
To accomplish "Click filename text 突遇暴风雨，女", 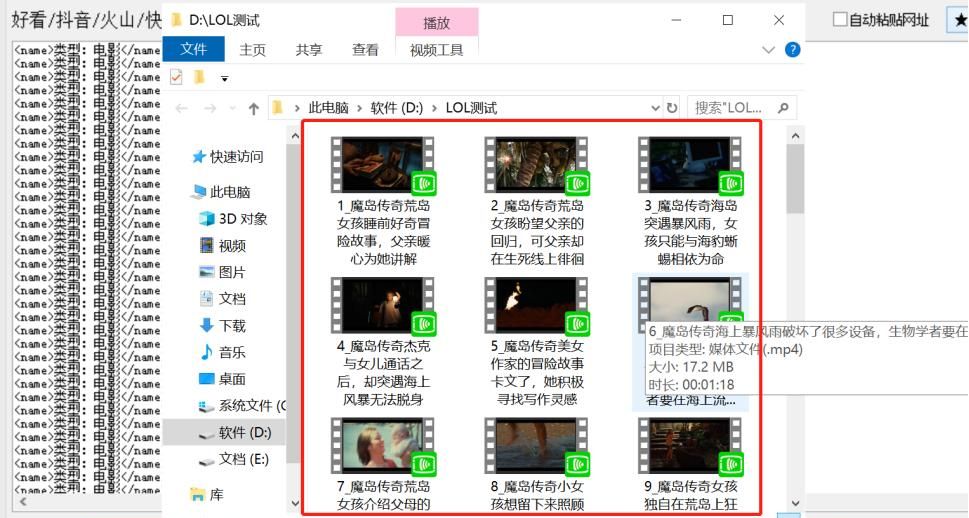I will pyautogui.click(x=690, y=223).
